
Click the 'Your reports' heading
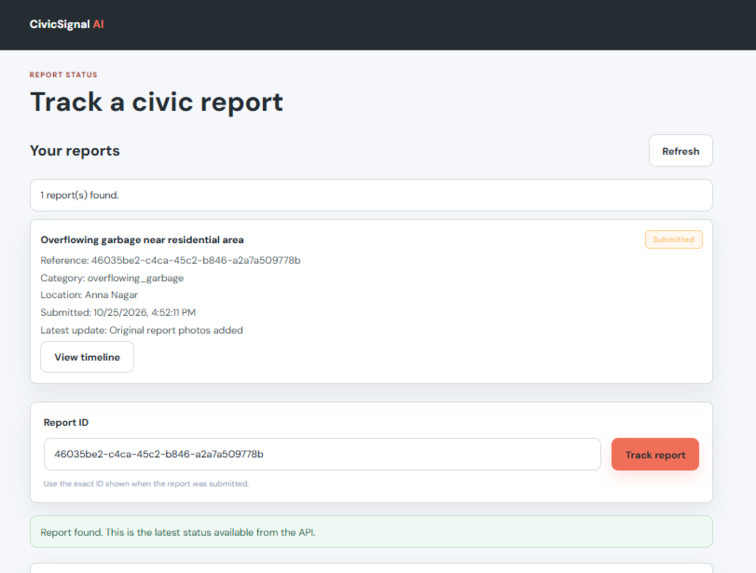[x=75, y=150]
